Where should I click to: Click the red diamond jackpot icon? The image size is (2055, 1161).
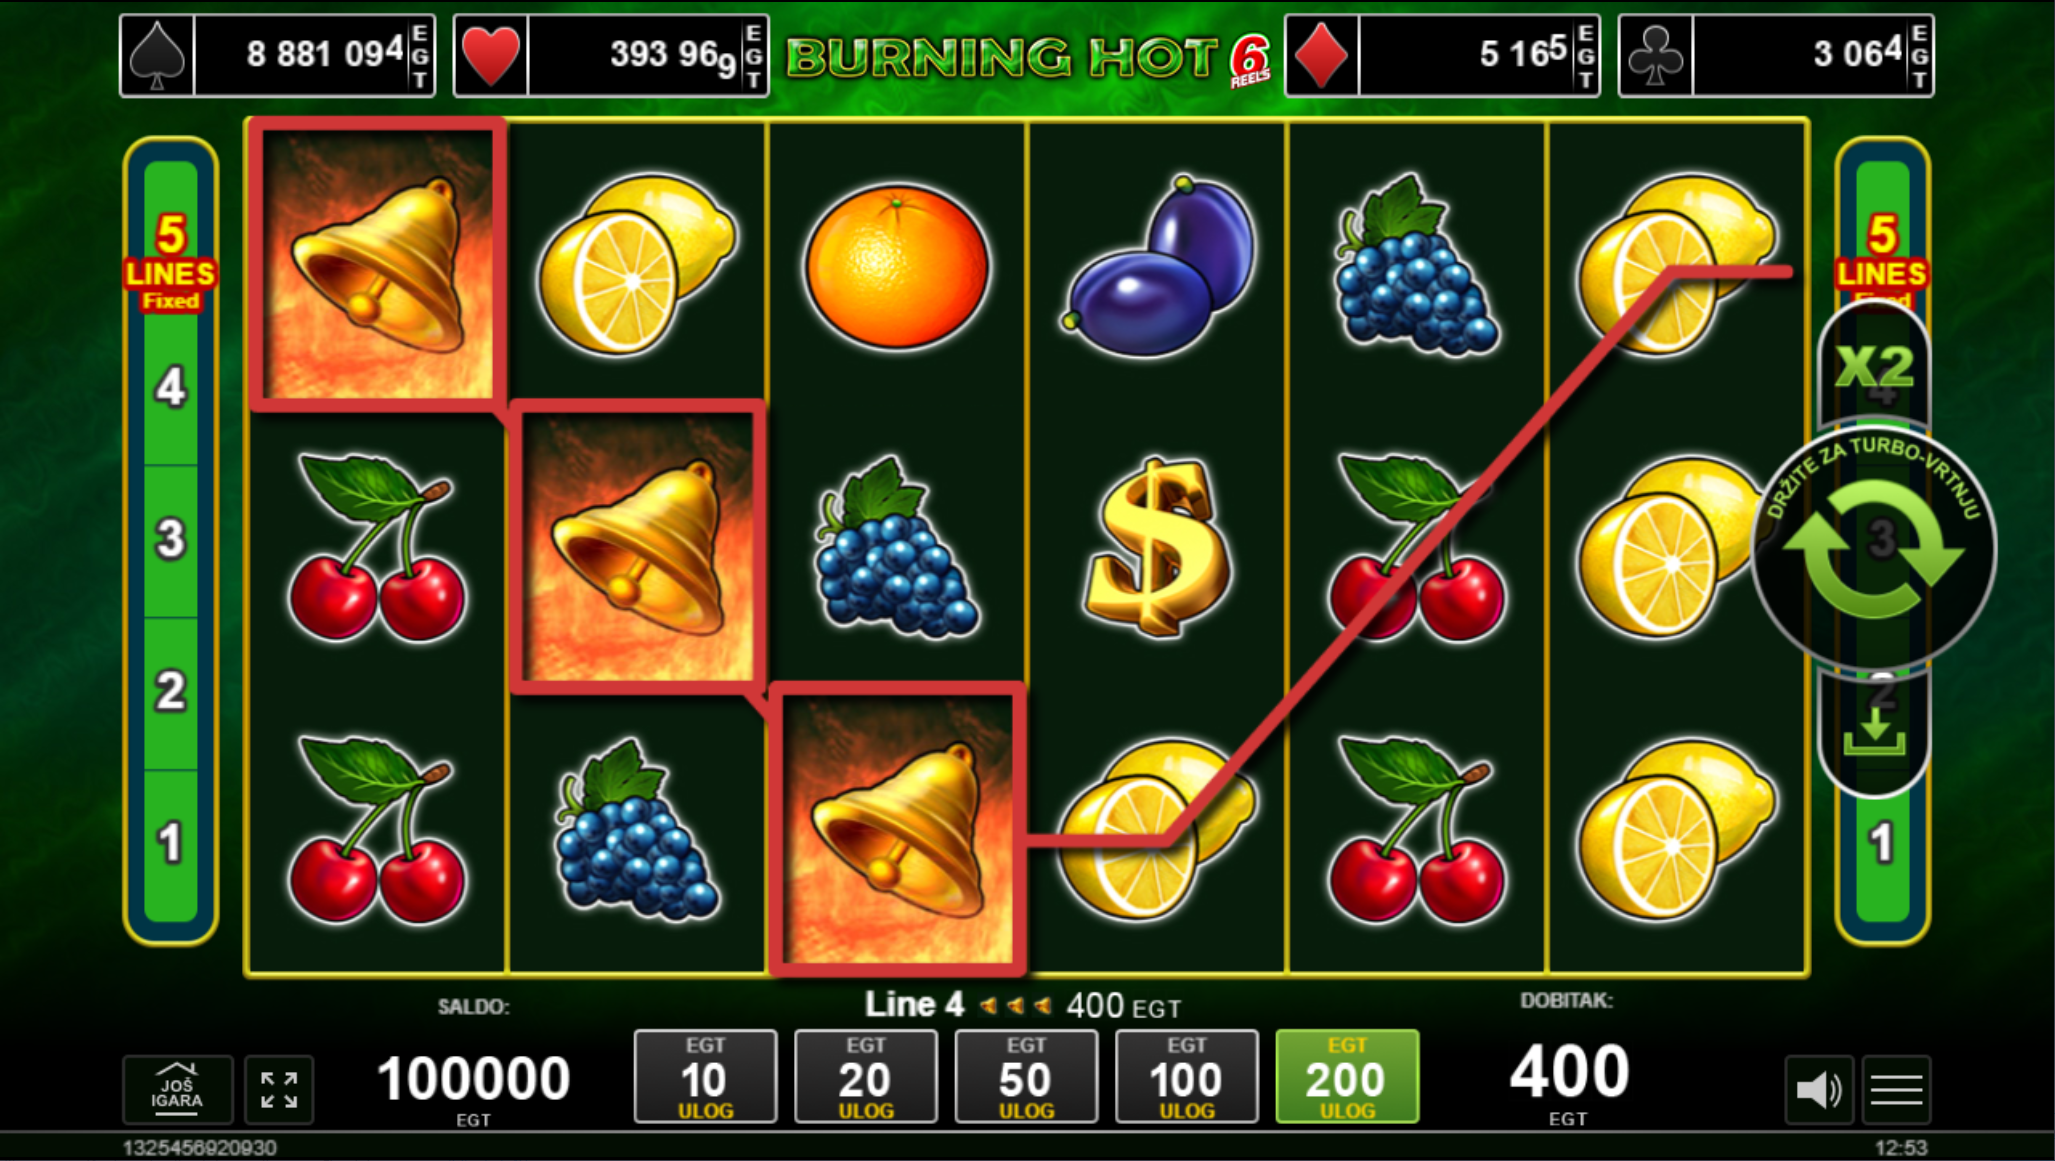click(1322, 56)
